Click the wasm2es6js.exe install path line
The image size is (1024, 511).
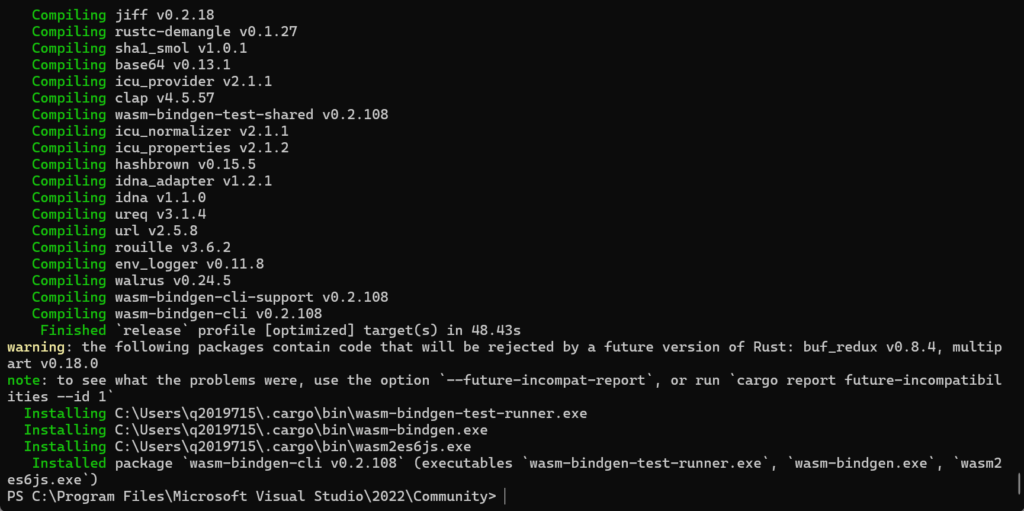(x=293, y=446)
